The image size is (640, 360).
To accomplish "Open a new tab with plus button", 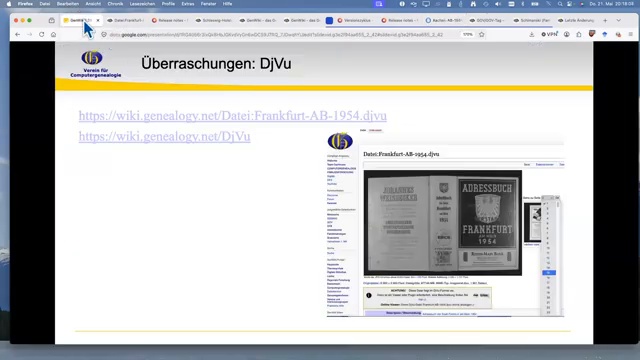I will coord(605,20).
